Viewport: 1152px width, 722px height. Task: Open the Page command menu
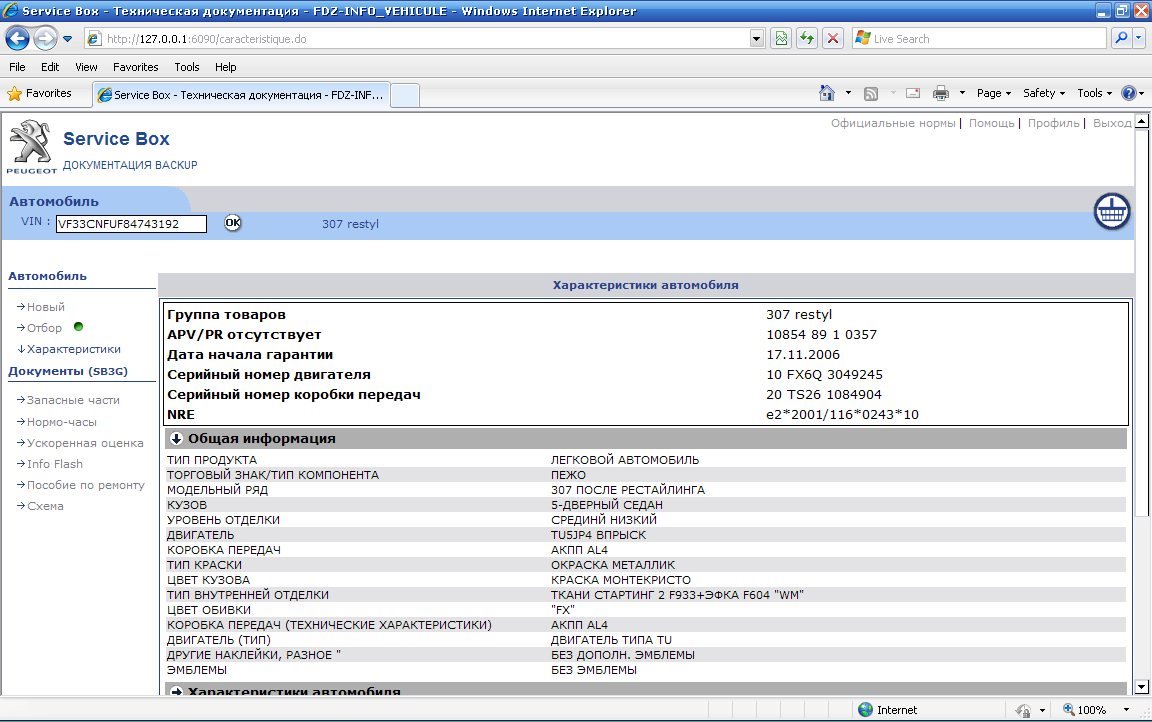tap(993, 93)
